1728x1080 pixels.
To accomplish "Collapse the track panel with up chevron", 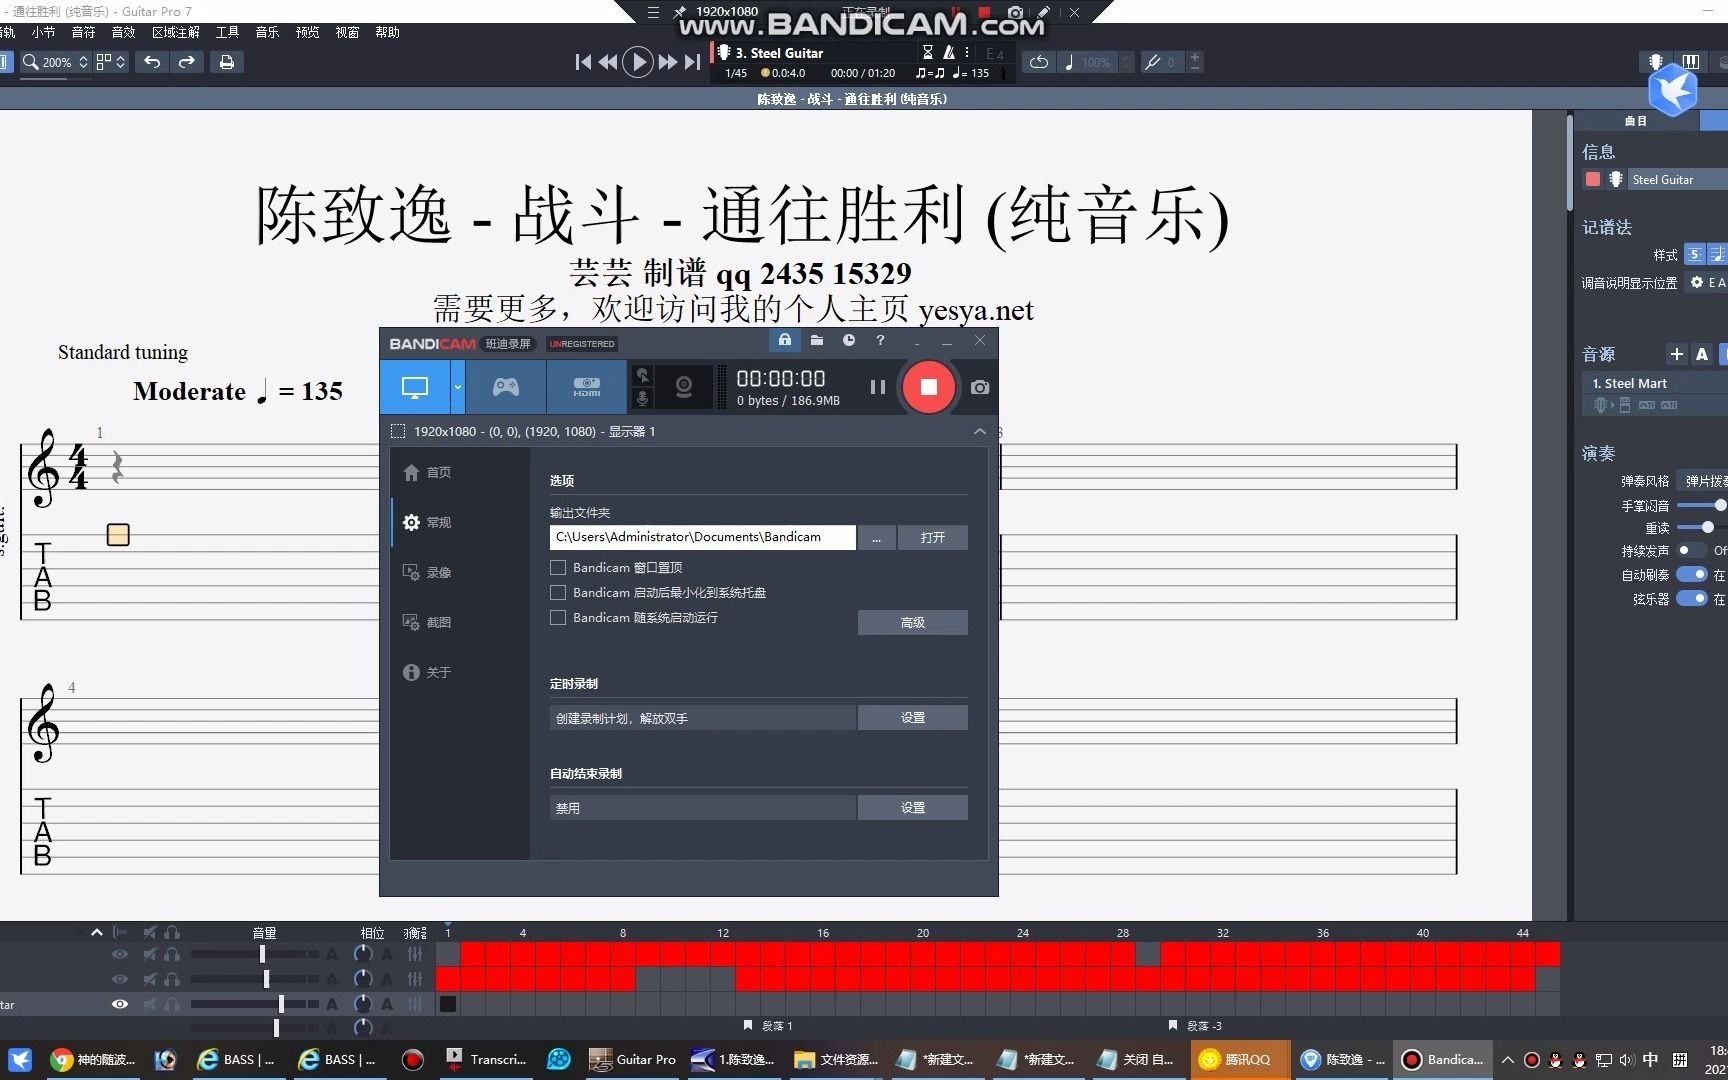I will click(97, 932).
